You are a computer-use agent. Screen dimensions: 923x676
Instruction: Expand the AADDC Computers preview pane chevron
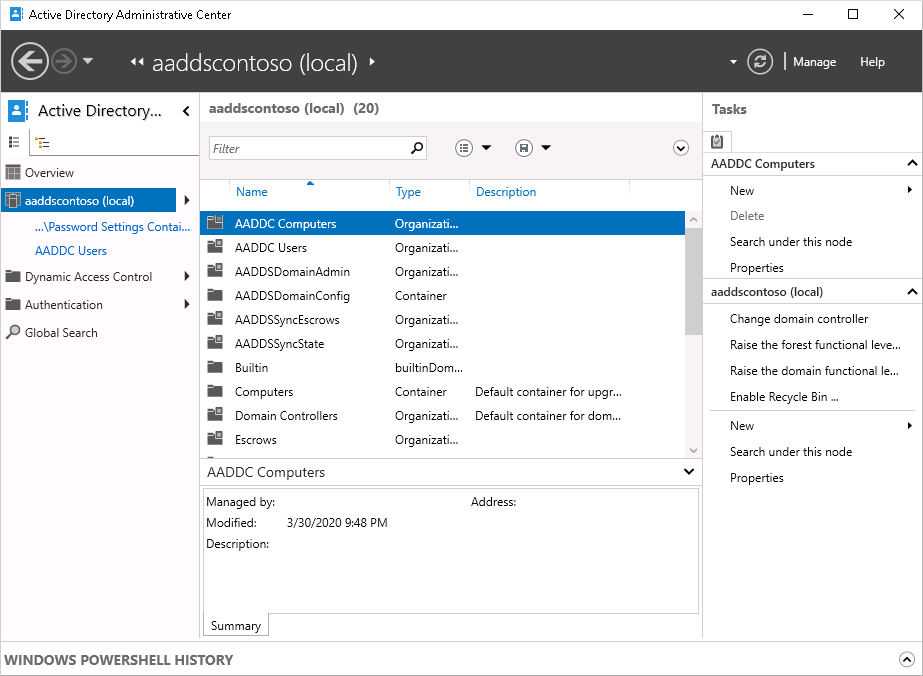687,471
